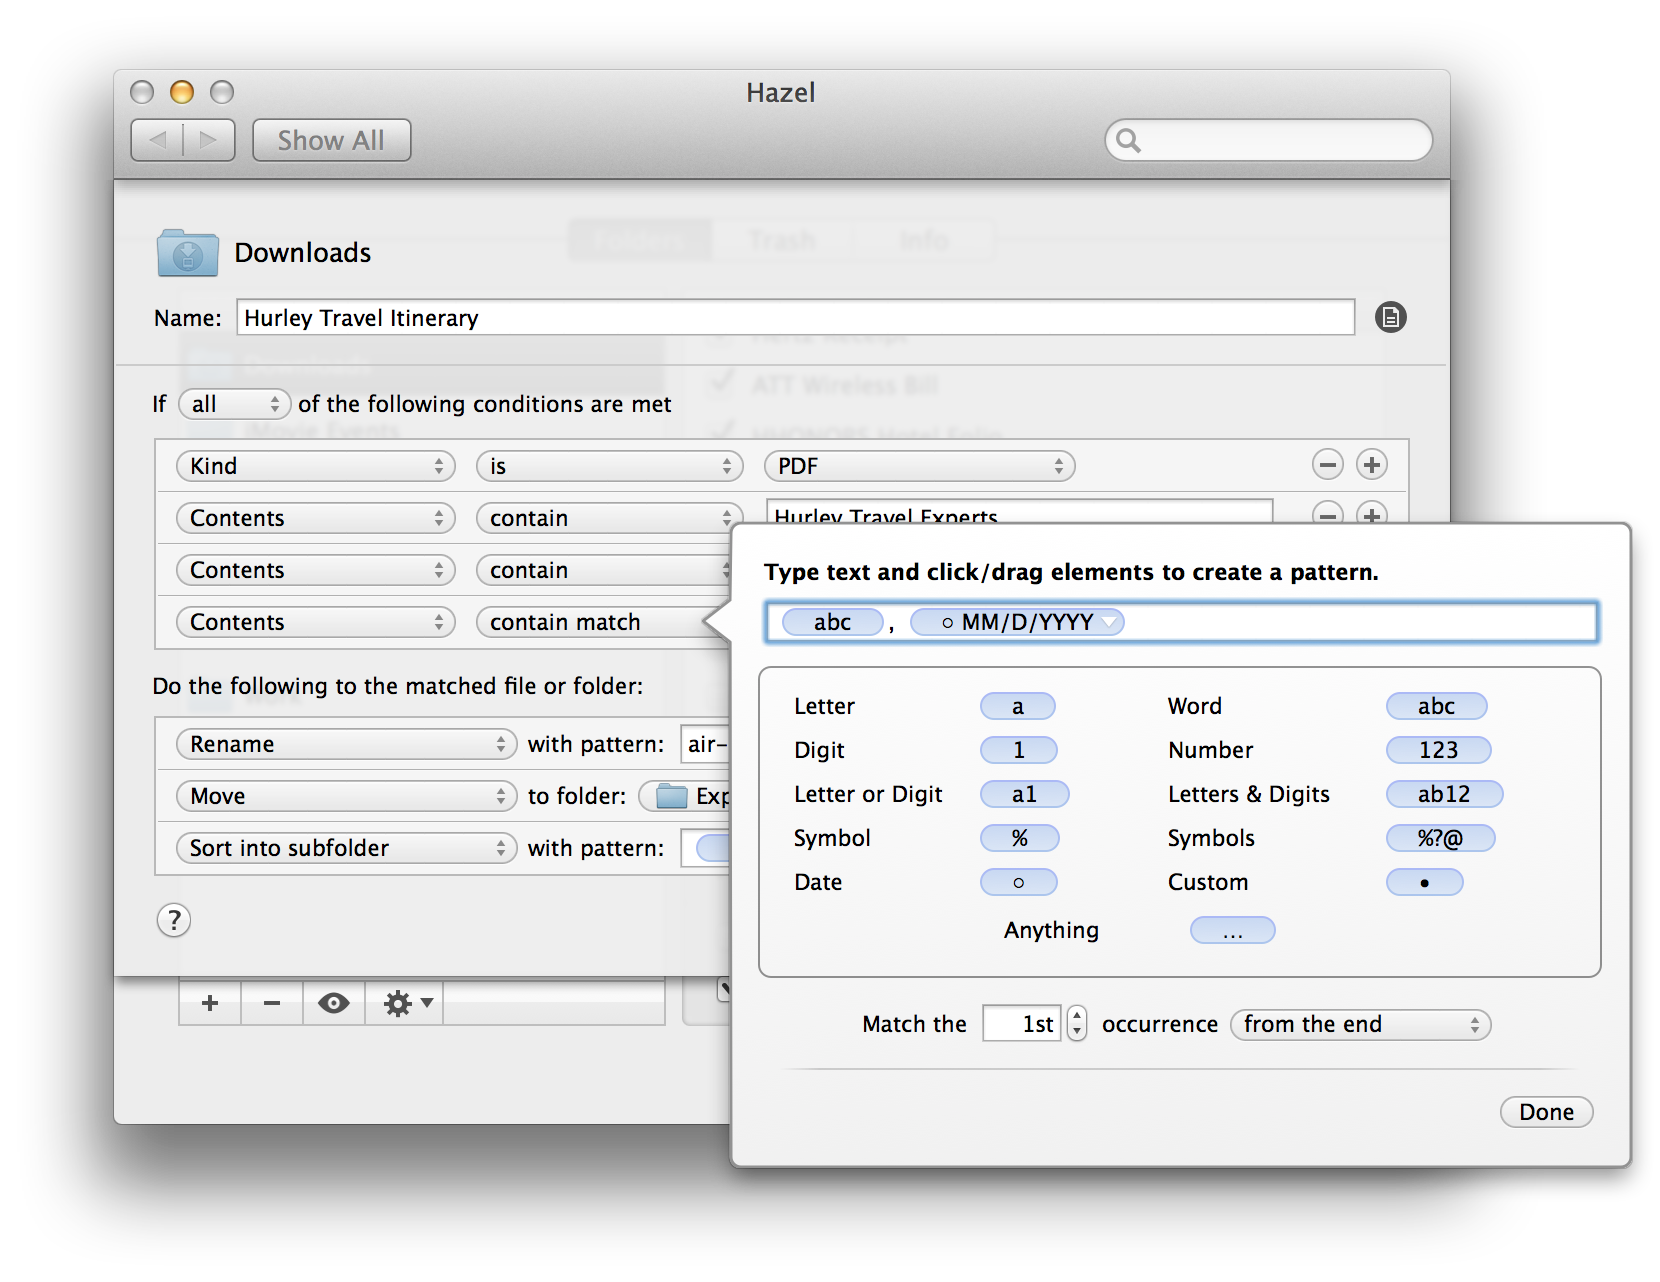Open the Move action dropdown

click(347, 796)
